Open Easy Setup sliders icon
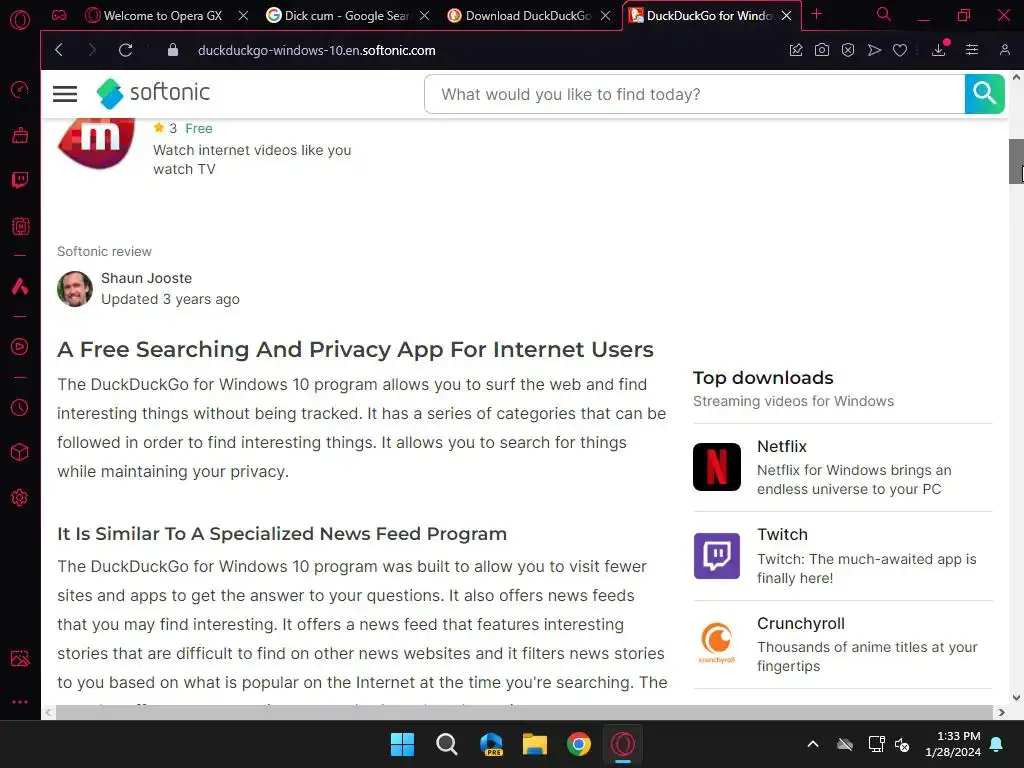The width and height of the screenshot is (1024, 768). [972, 50]
